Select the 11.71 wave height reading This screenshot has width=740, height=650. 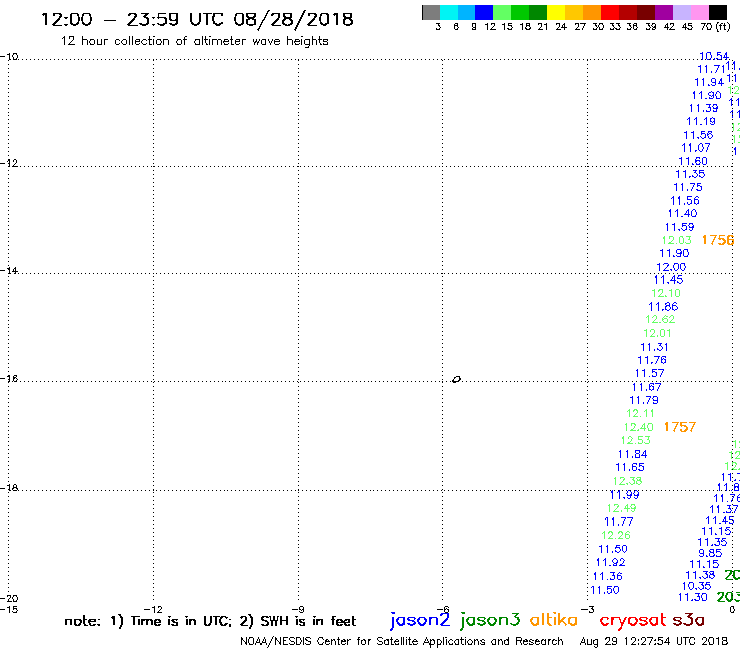(x=711, y=69)
